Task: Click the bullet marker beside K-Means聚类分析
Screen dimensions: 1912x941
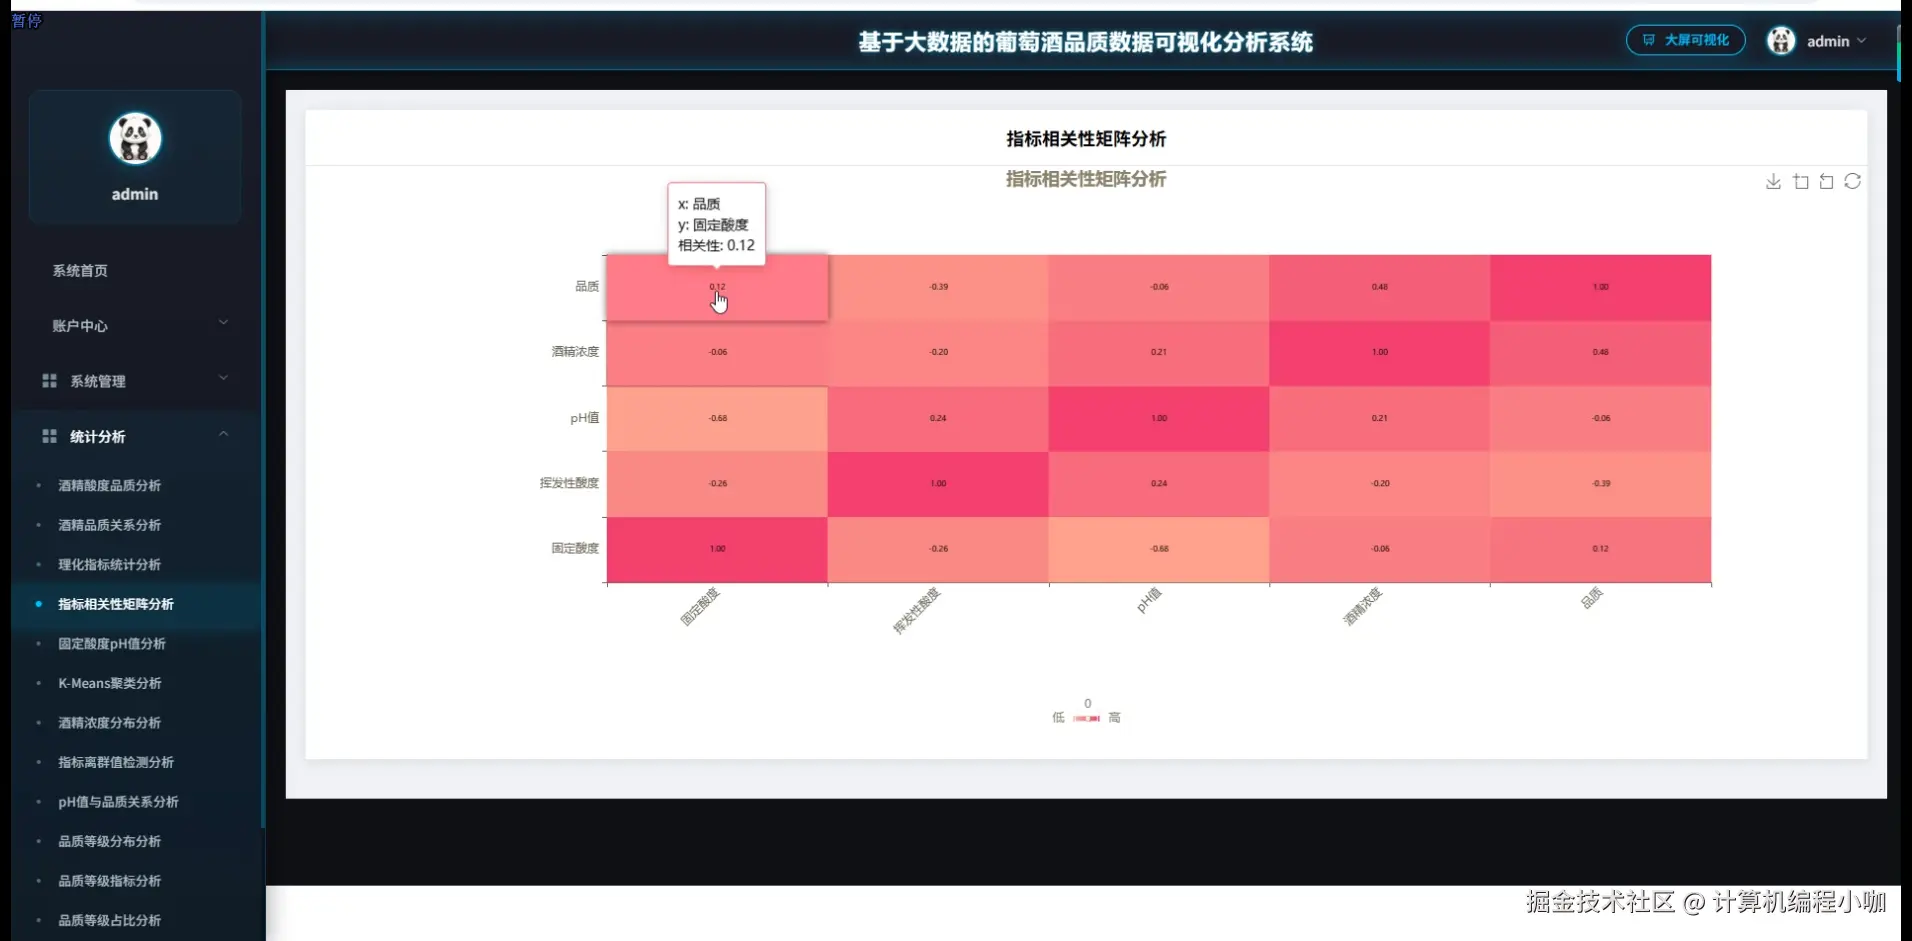Action: click(39, 683)
